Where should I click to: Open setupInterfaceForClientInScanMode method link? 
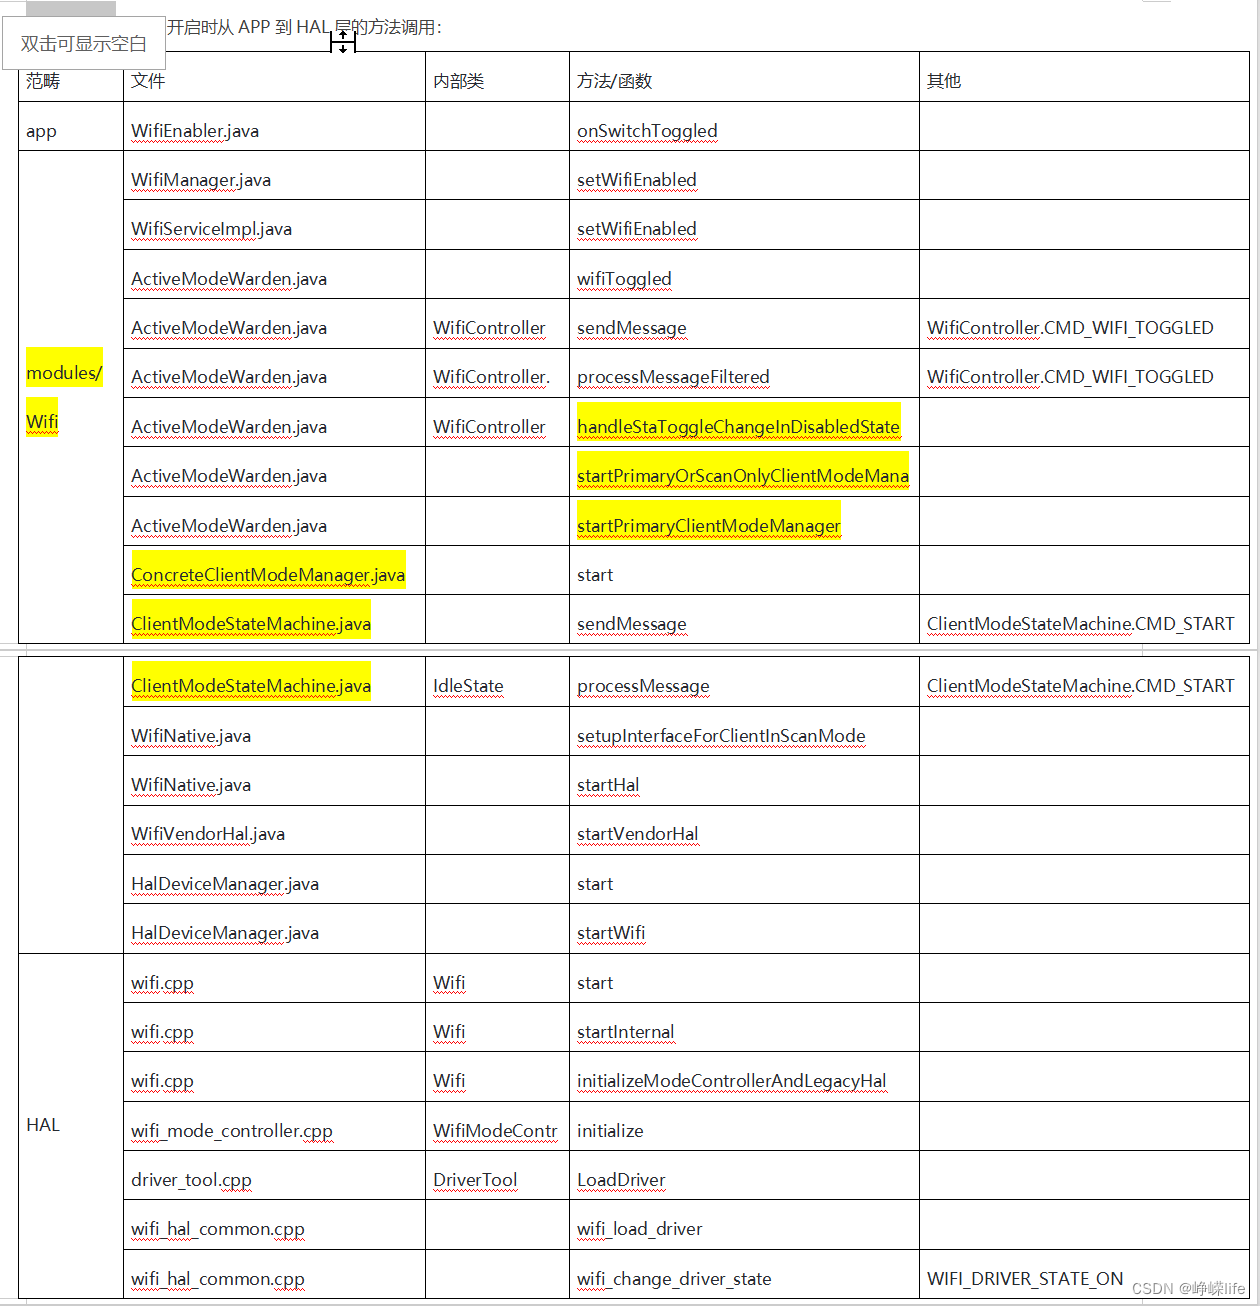click(x=720, y=736)
